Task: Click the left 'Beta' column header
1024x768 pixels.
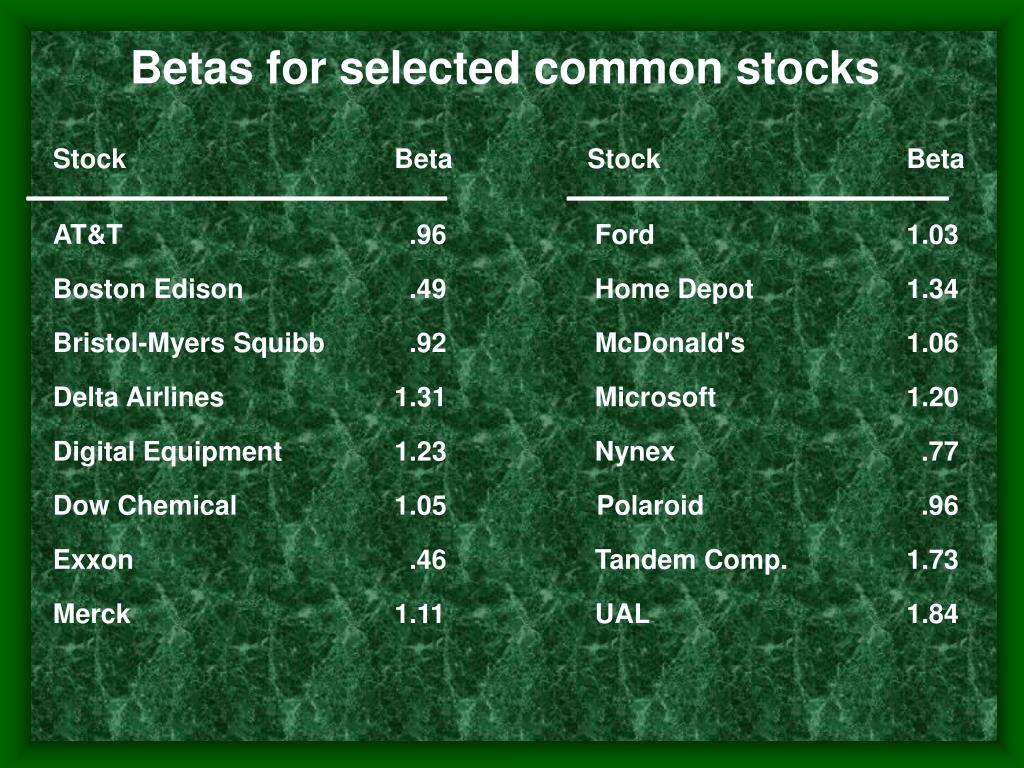Action: click(x=423, y=159)
